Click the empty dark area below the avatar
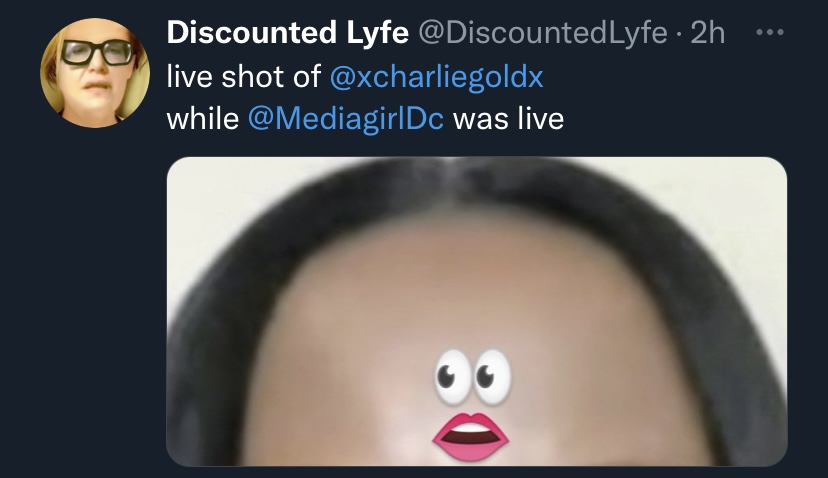828x478 pixels. pos(83,296)
